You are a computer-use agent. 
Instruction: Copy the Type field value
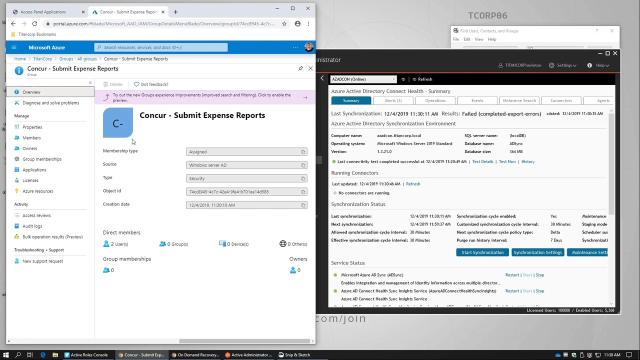coord(303,178)
